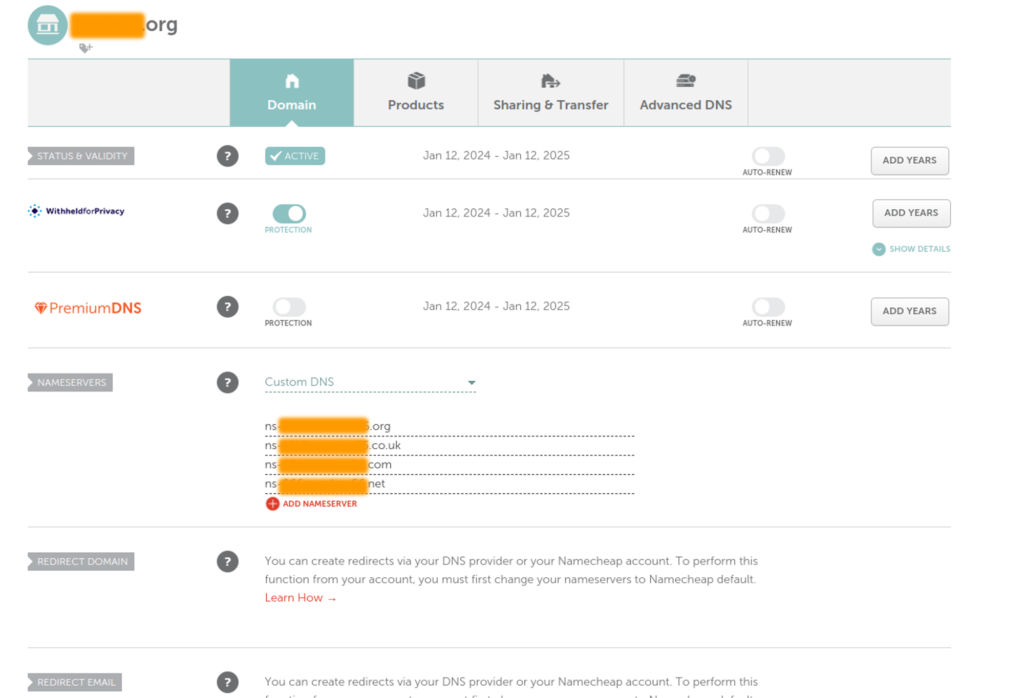Click the help icon next to Redirect Email
The height and width of the screenshot is (698, 1024).
[x=227, y=682]
